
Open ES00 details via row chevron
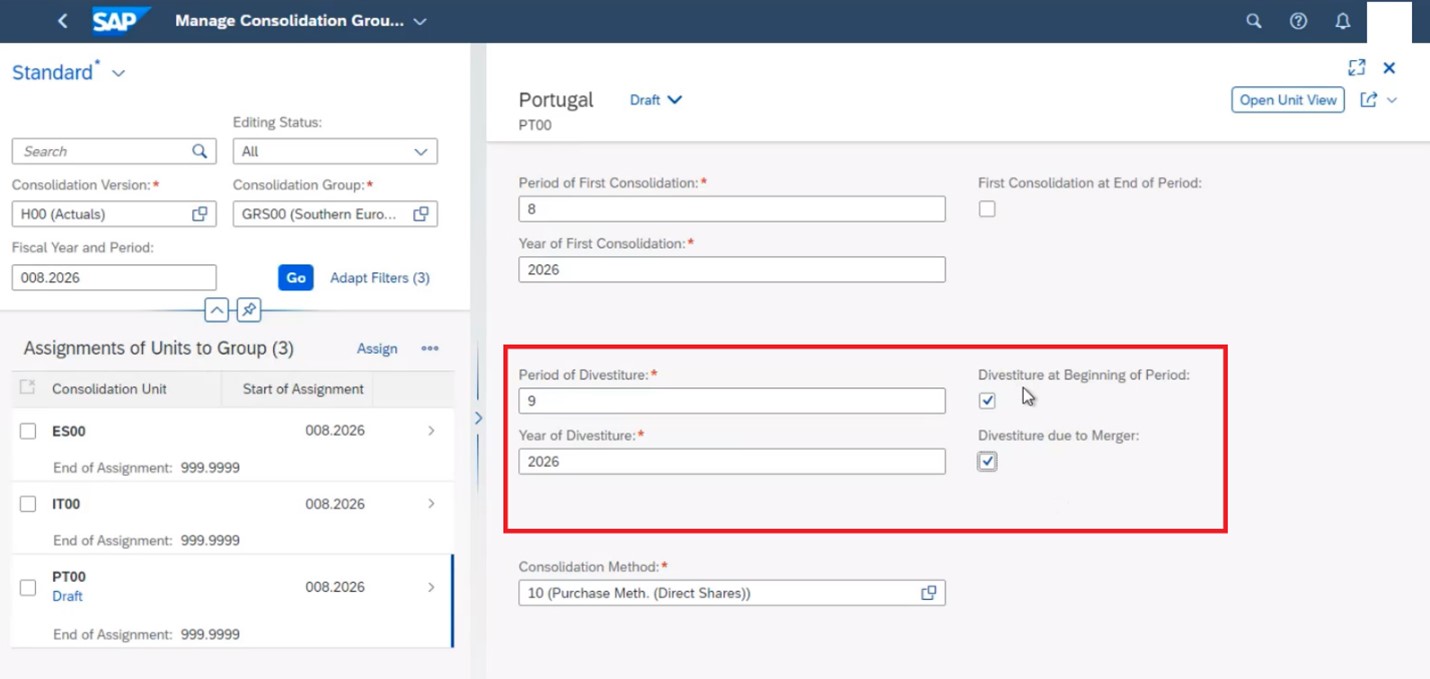coord(431,431)
